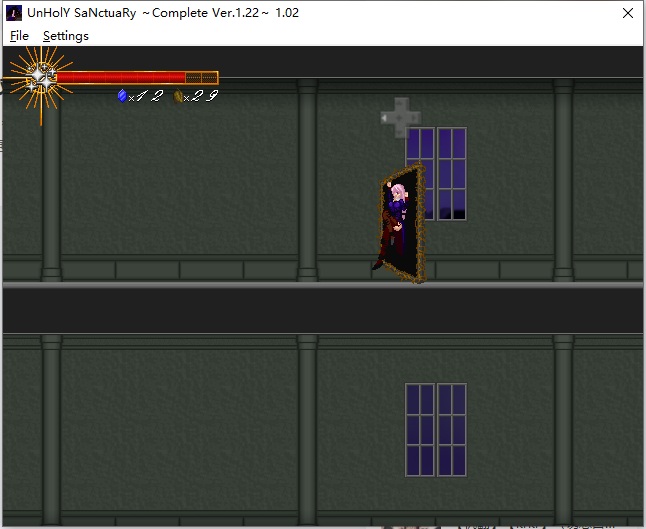This screenshot has height=529, width=646.
Task: Open the File menu
Action: pos(19,36)
